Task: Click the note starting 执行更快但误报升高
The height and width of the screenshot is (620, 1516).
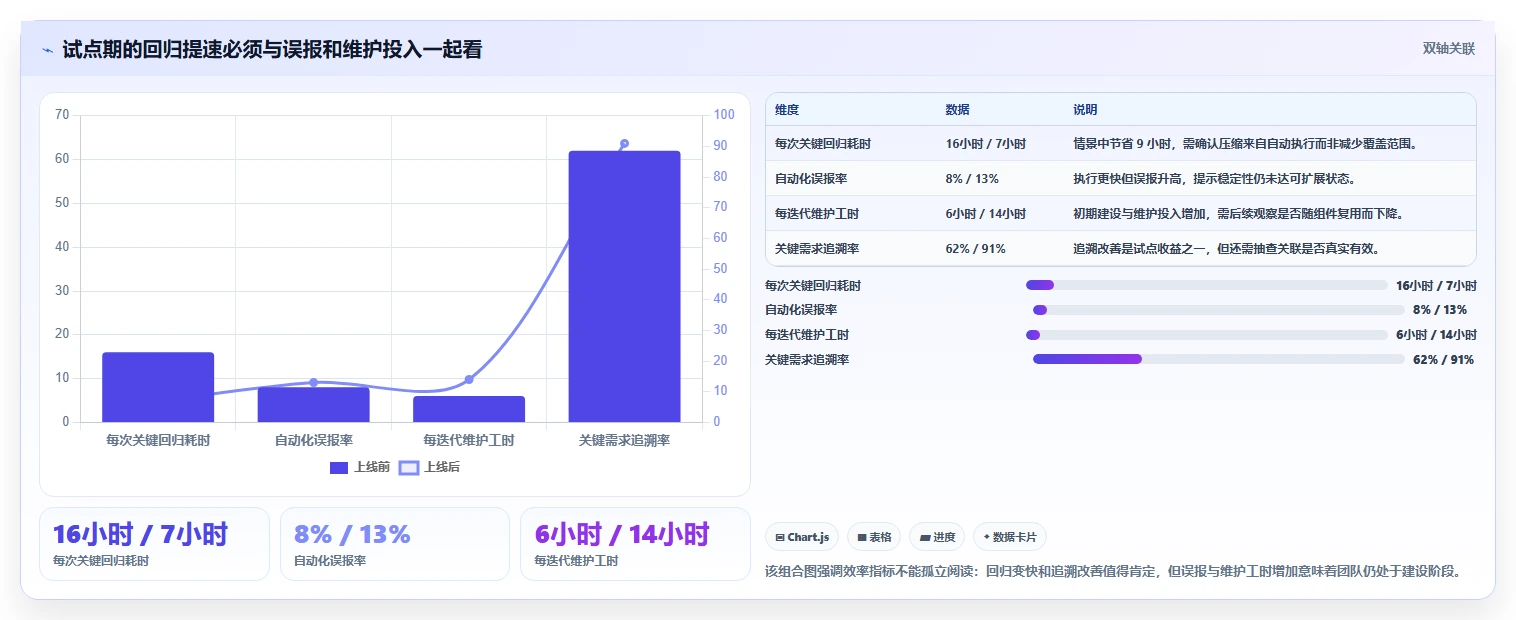Action: pyautogui.click(x=1214, y=179)
